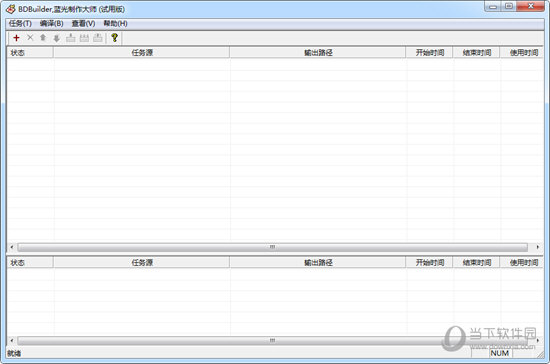Open the 任务(T) menu
Viewport: 550px width, 364px height.
point(20,23)
